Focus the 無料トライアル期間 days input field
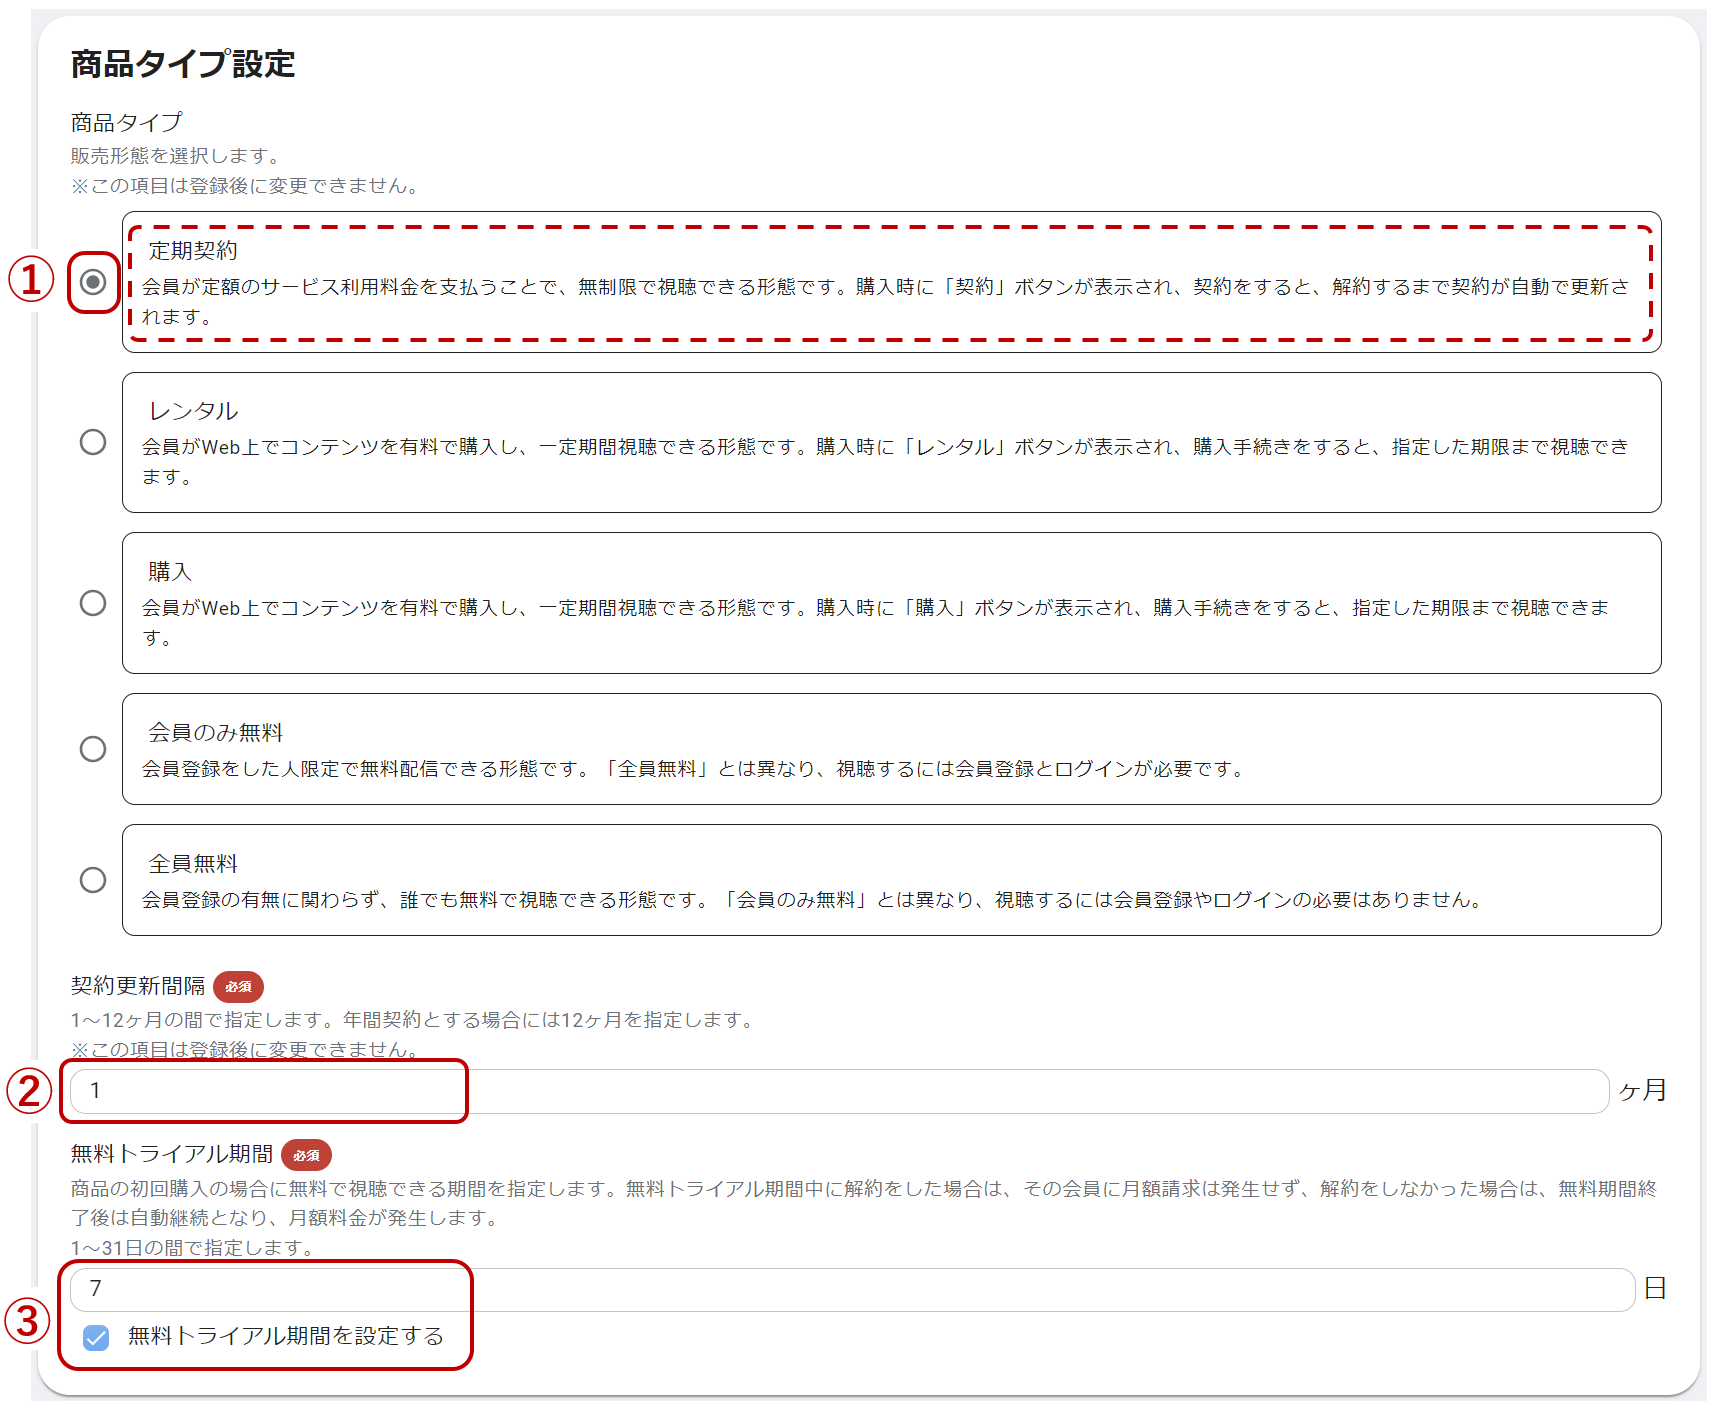 (850, 1289)
